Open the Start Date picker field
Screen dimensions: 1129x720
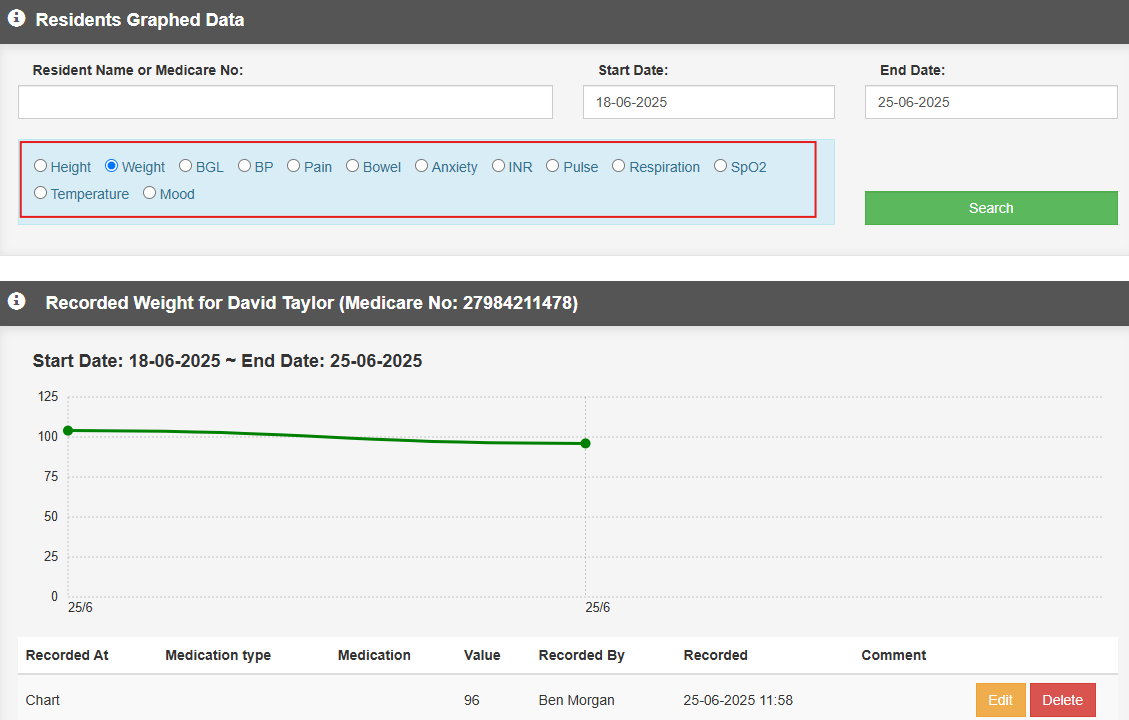tap(708, 102)
